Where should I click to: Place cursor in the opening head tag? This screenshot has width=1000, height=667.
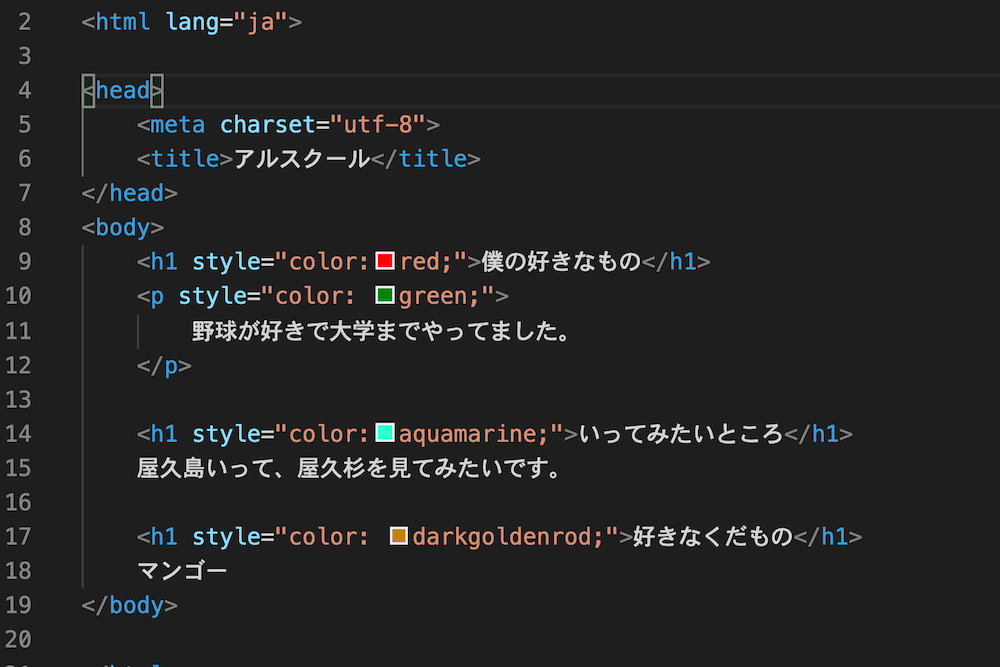122,91
